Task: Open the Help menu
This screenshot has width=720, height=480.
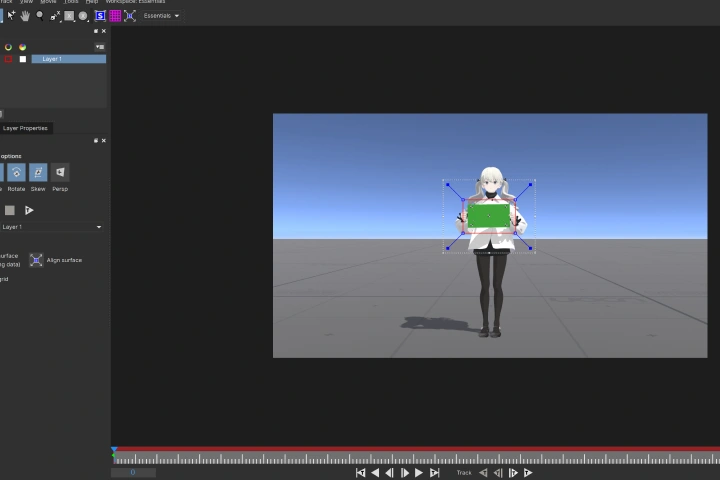Action: click(92, 1)
